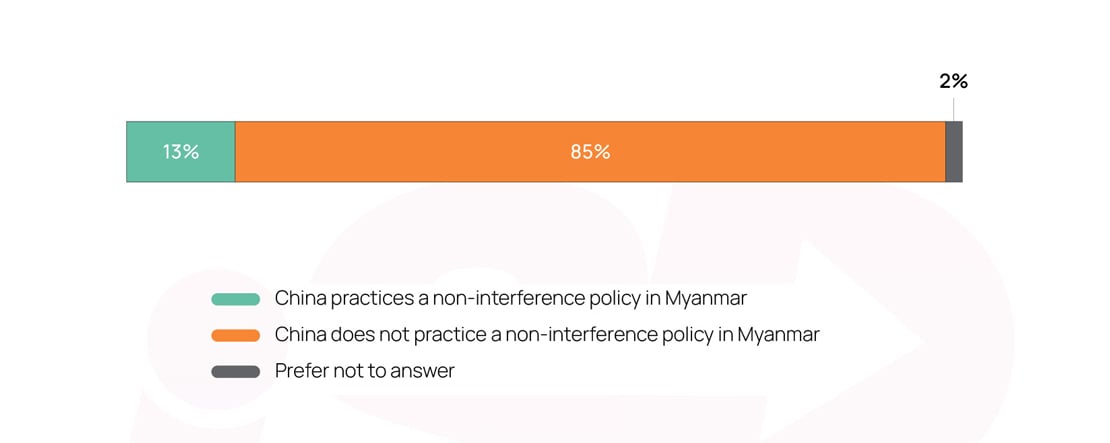Click the word 'China' in the green legend entry

click(x=299, y=298)
